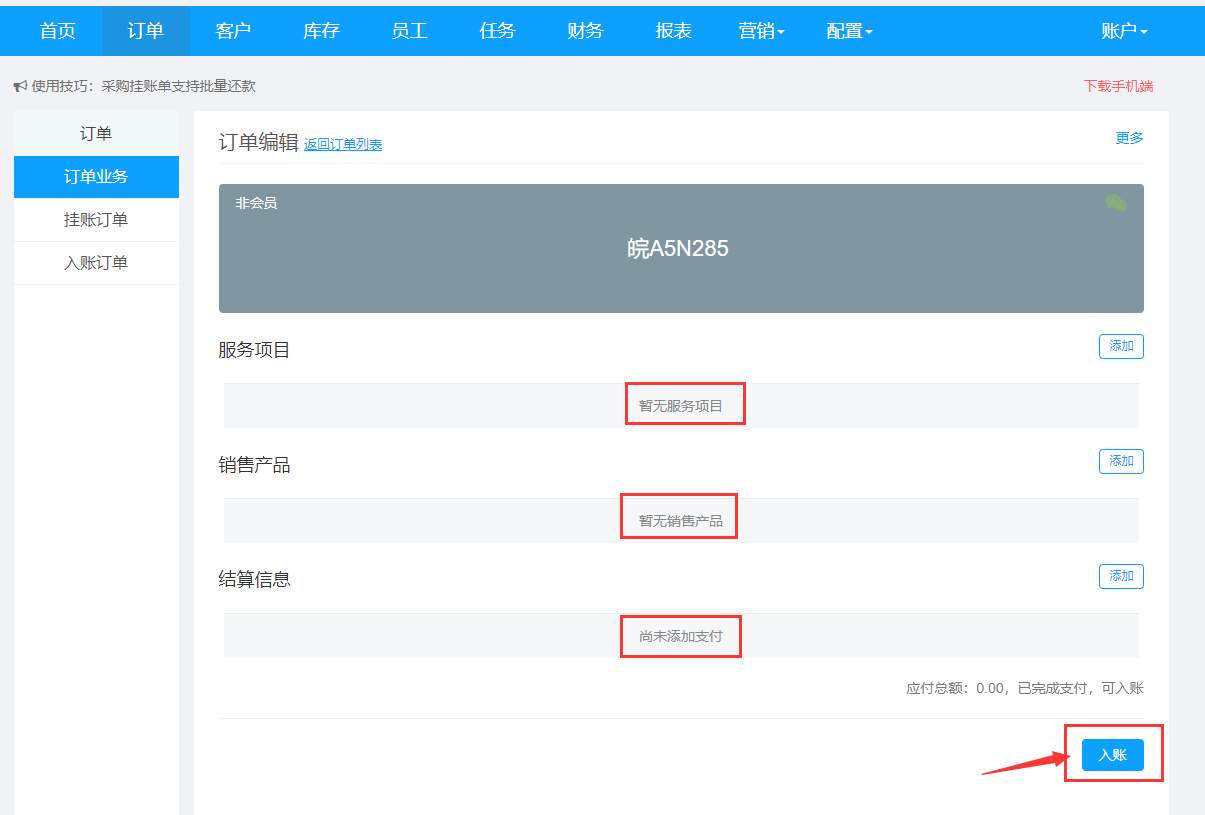Open the 库存 inventory menu

[x=321, y=31]
